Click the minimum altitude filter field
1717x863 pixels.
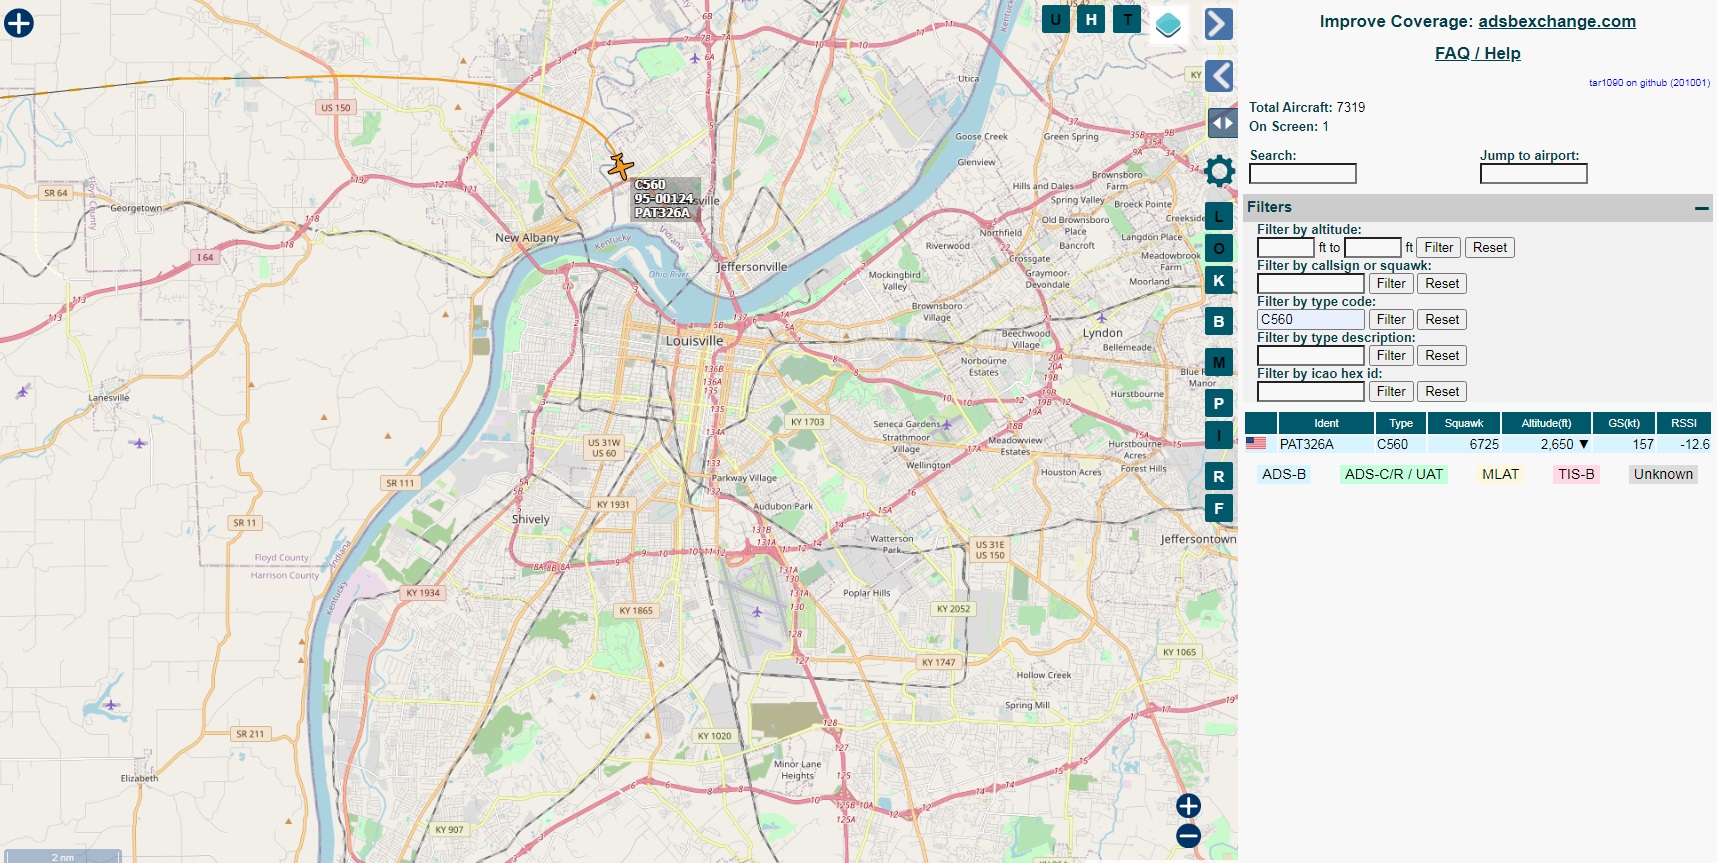pyautogui.click(x=1285, y=247)
